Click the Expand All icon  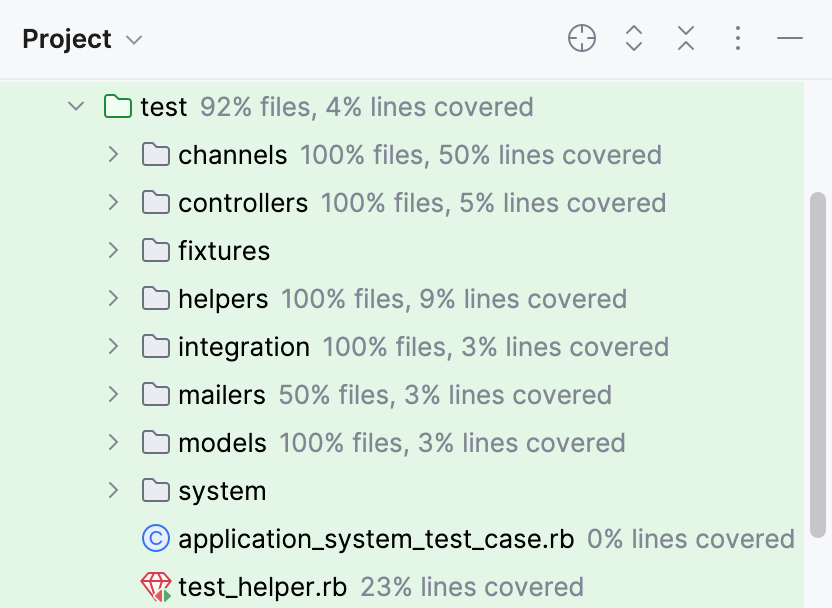pos(633,38)
